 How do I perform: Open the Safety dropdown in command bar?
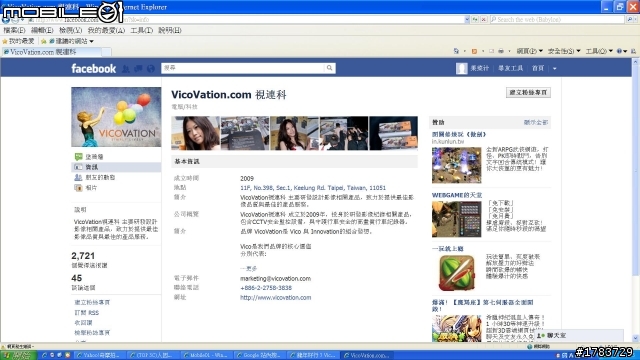tap(564, 51)
